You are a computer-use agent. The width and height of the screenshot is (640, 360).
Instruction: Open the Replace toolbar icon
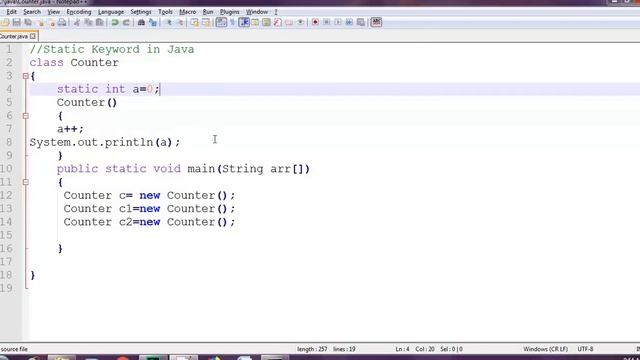[153, 22]
